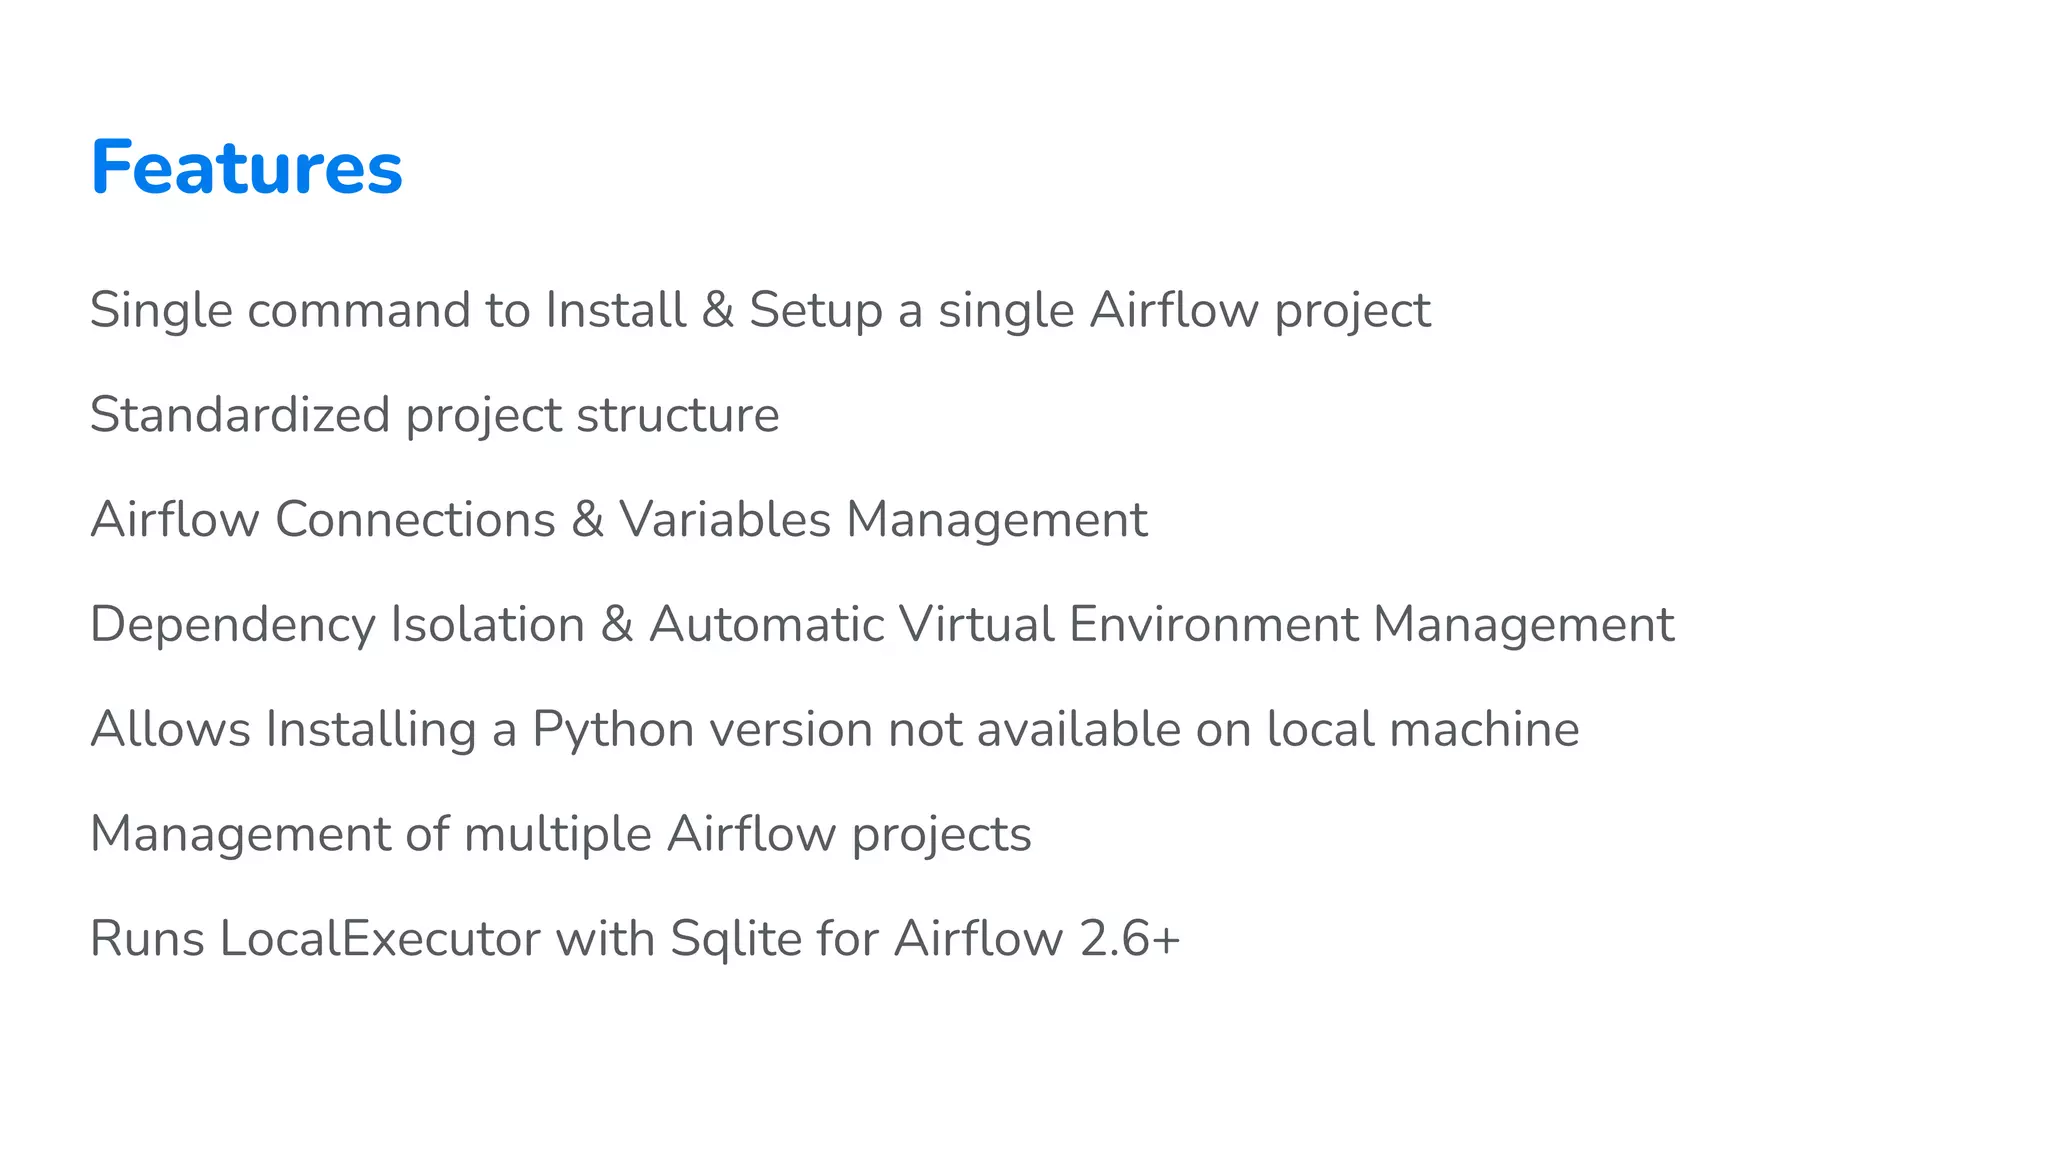Click the Features heading
2048x1152 pixels.
pos(247,167)
